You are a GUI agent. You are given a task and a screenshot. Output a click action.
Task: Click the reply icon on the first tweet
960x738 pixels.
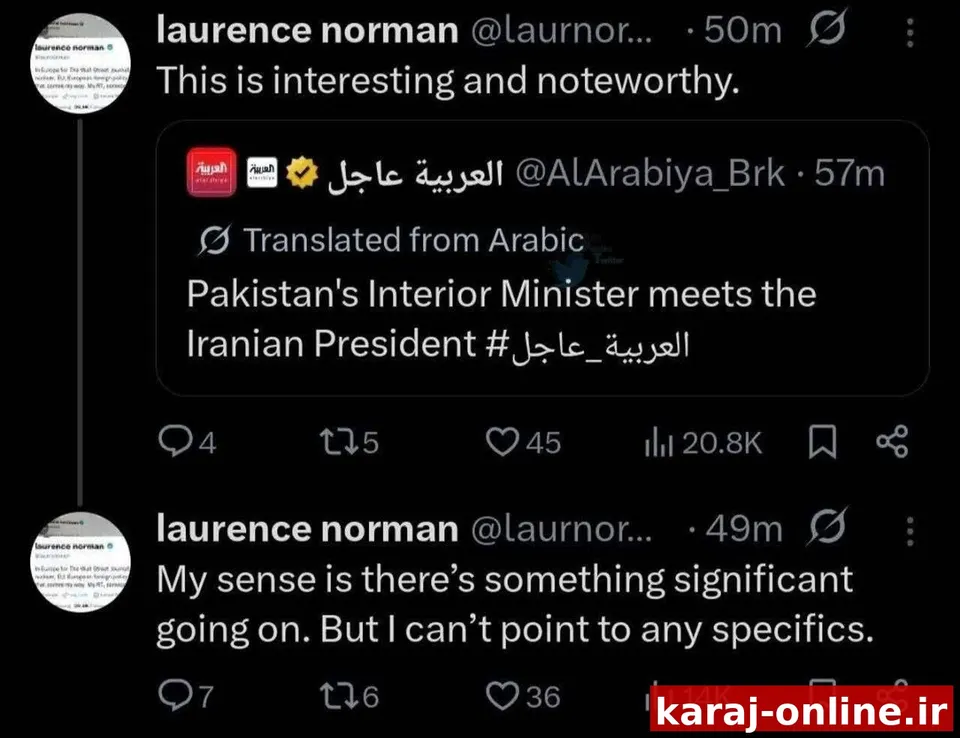[175, 442]
